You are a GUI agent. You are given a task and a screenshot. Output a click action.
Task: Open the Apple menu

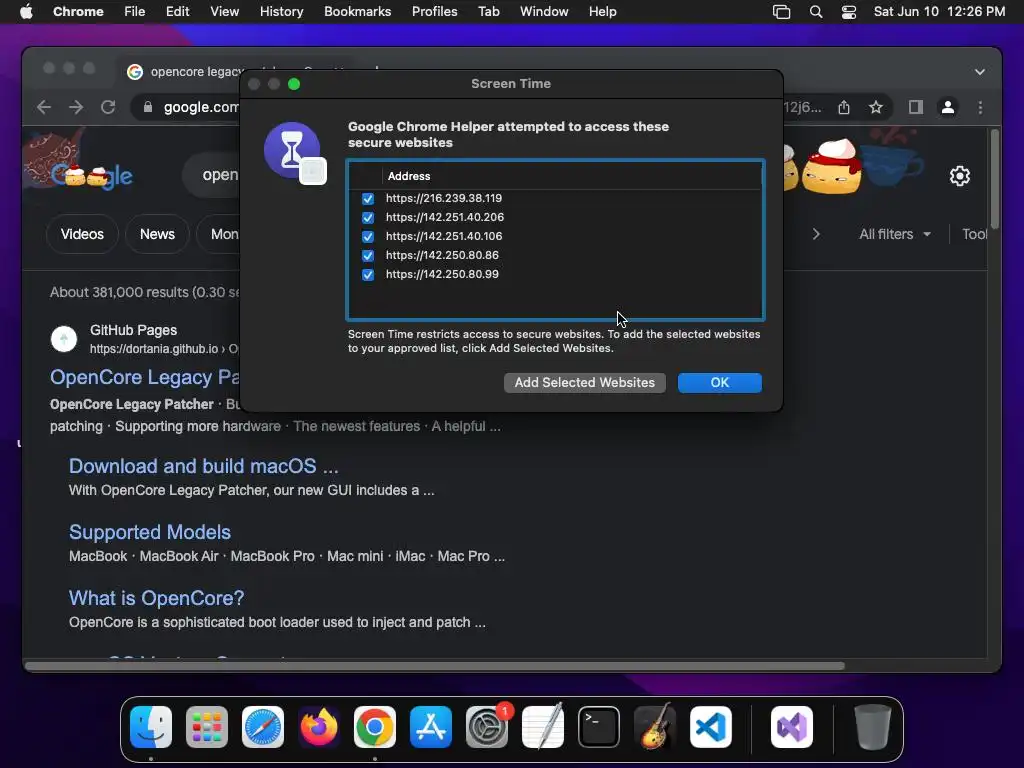coord(26,12)
